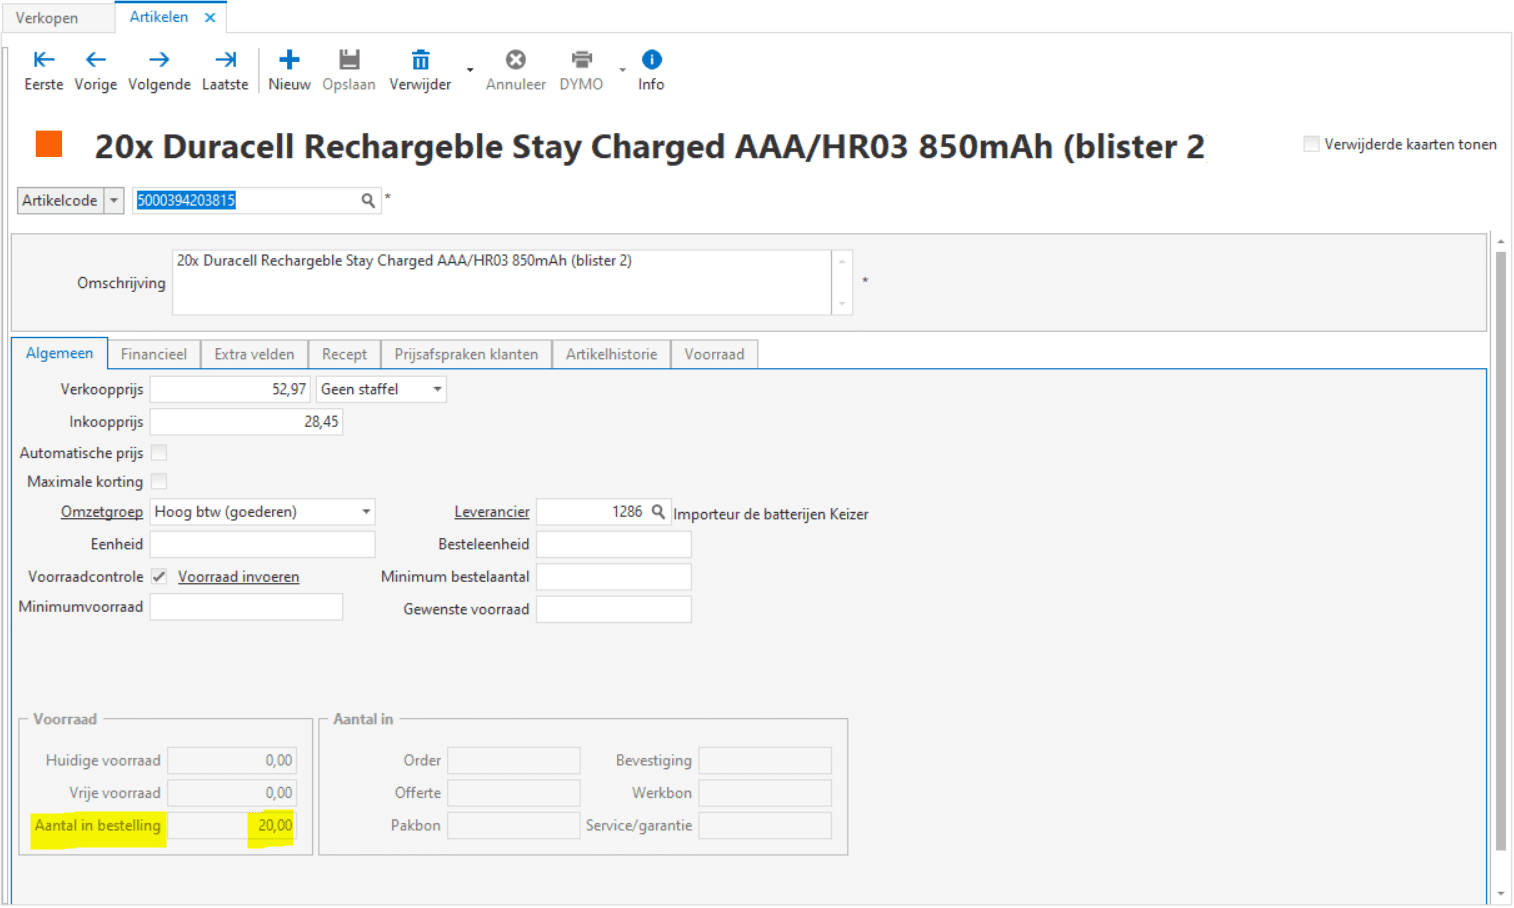Open Info about this article
Viewport: 1514px width, 908px height.
pos(651,71)
